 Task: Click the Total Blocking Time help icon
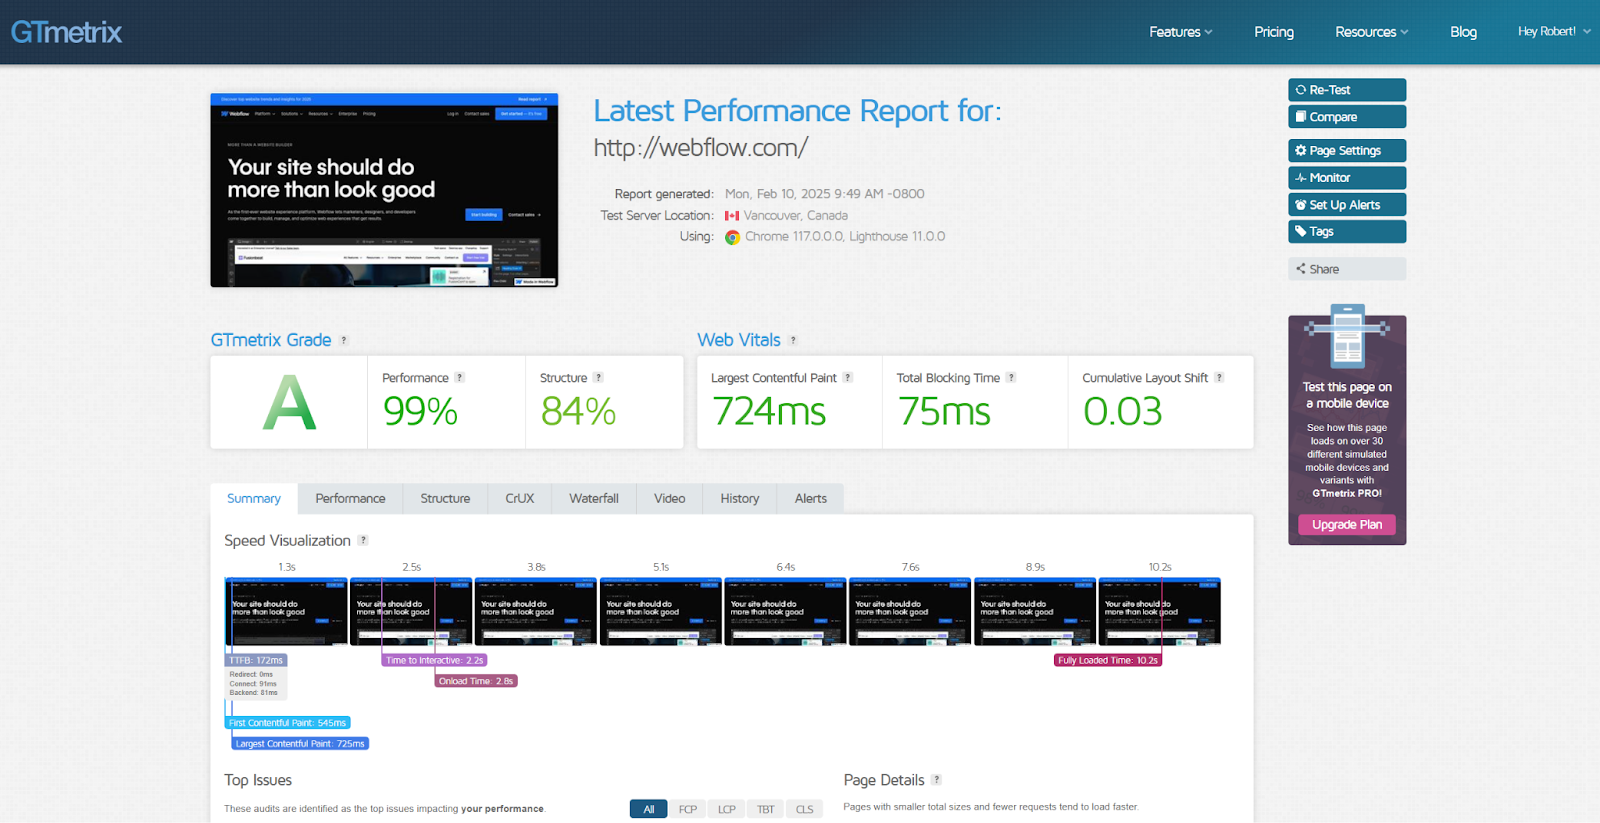1011,378
